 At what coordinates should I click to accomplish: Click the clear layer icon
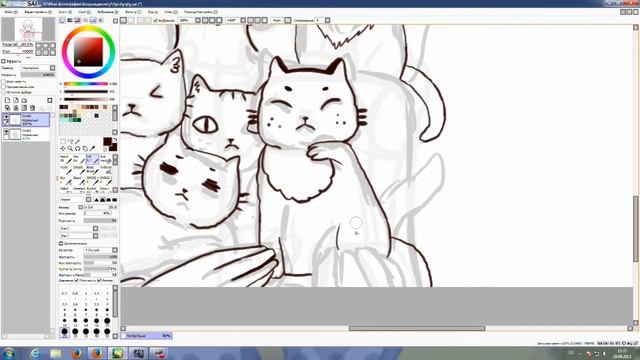point(24,108)
